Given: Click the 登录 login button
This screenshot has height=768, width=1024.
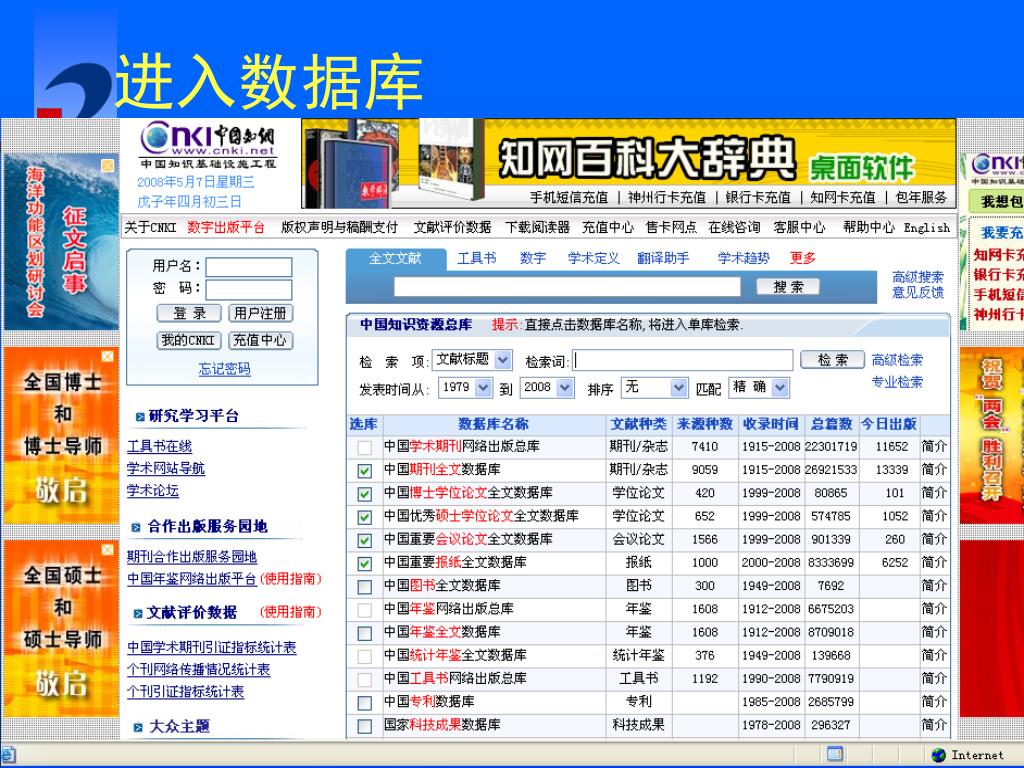Looking at the screenshot, I should tap(189, 313).
